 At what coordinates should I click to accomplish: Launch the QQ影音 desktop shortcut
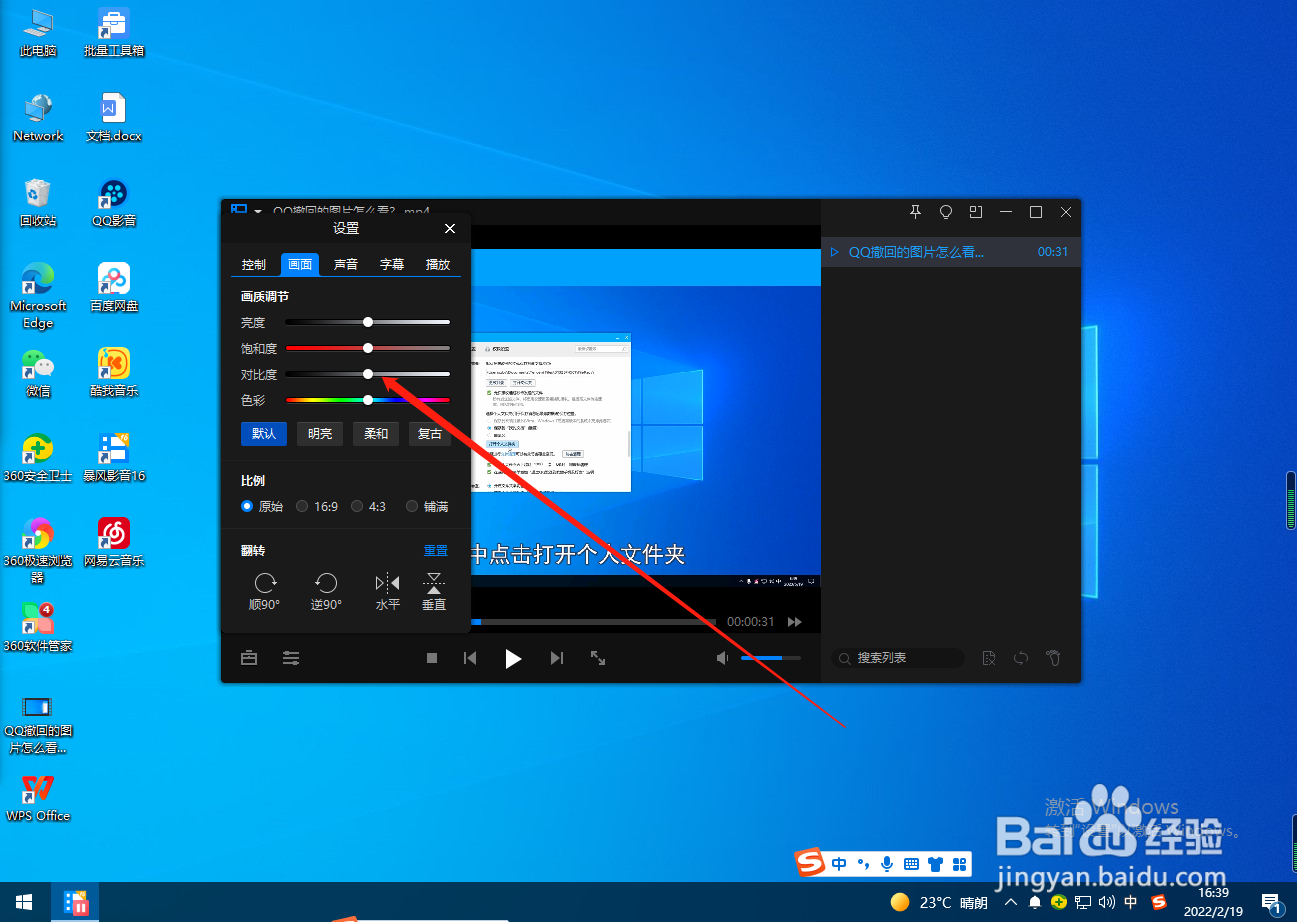114,202
